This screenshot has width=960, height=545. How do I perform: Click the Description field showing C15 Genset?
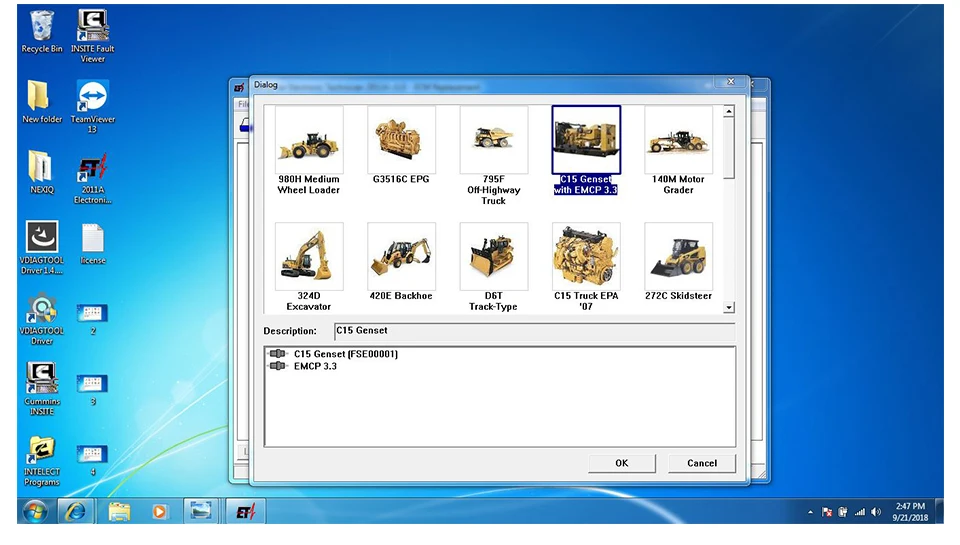tap(534, 331)
